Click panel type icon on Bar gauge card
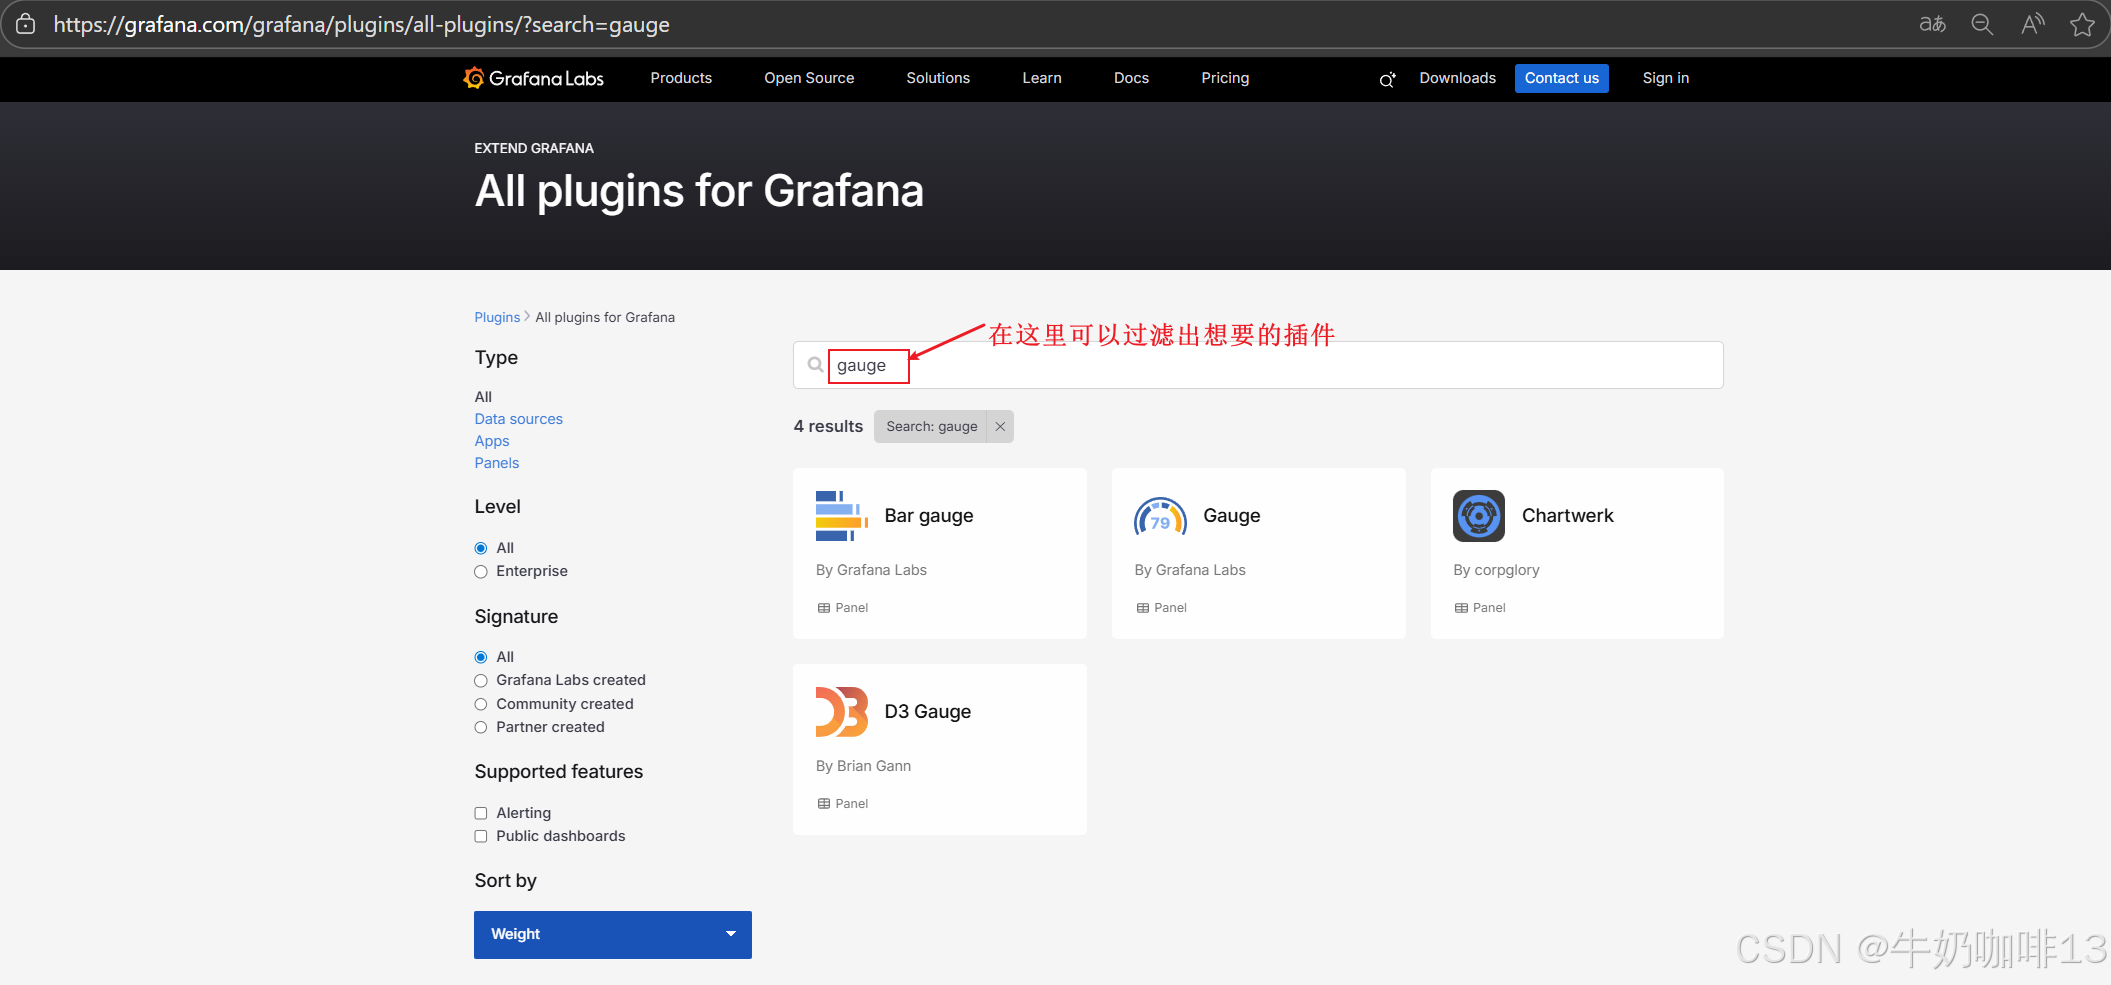The height and width of the screenshot is (985, 2111). coord(824,608)
